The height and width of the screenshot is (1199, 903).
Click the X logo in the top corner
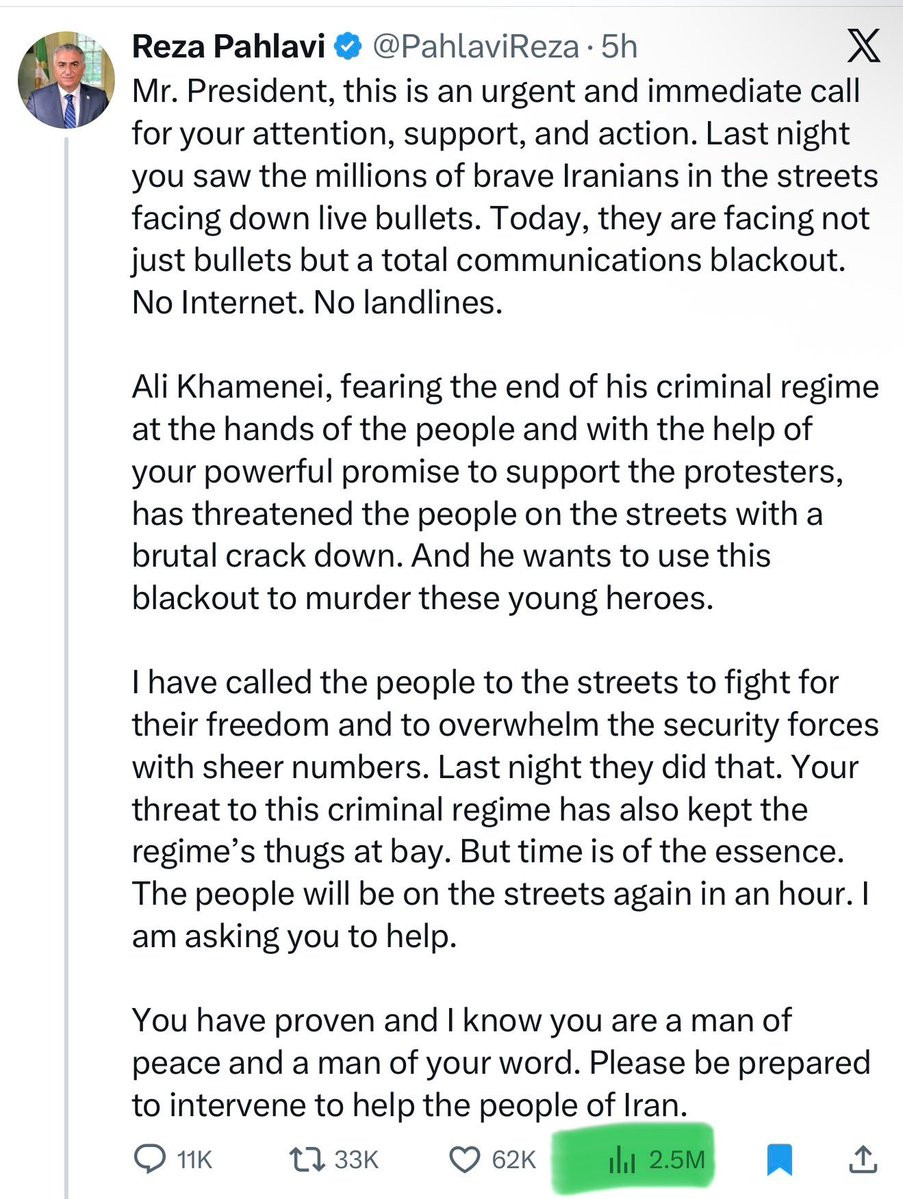(x=864, y=46)
